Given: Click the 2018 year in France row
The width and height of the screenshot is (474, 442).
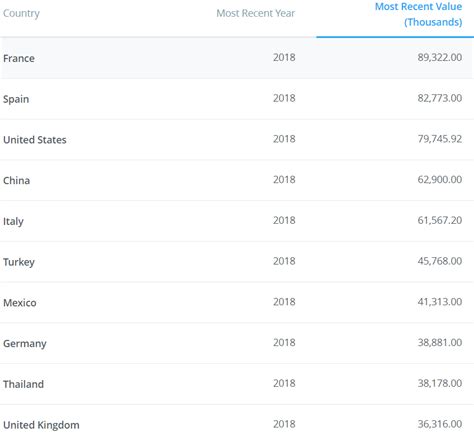Looking at the screenshot, I should [x=284, y=57].
